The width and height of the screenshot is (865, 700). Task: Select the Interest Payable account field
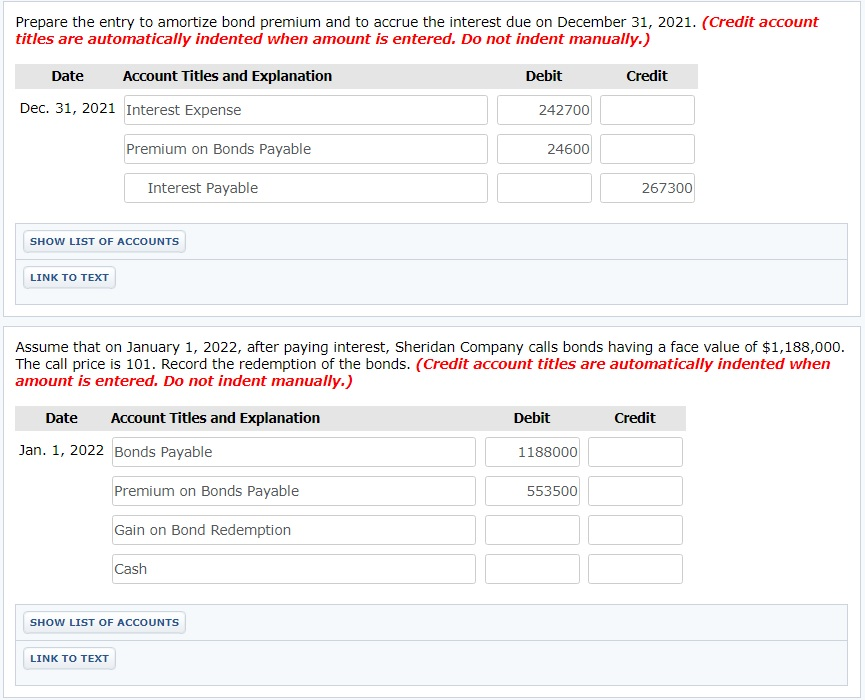coord(304,188)
